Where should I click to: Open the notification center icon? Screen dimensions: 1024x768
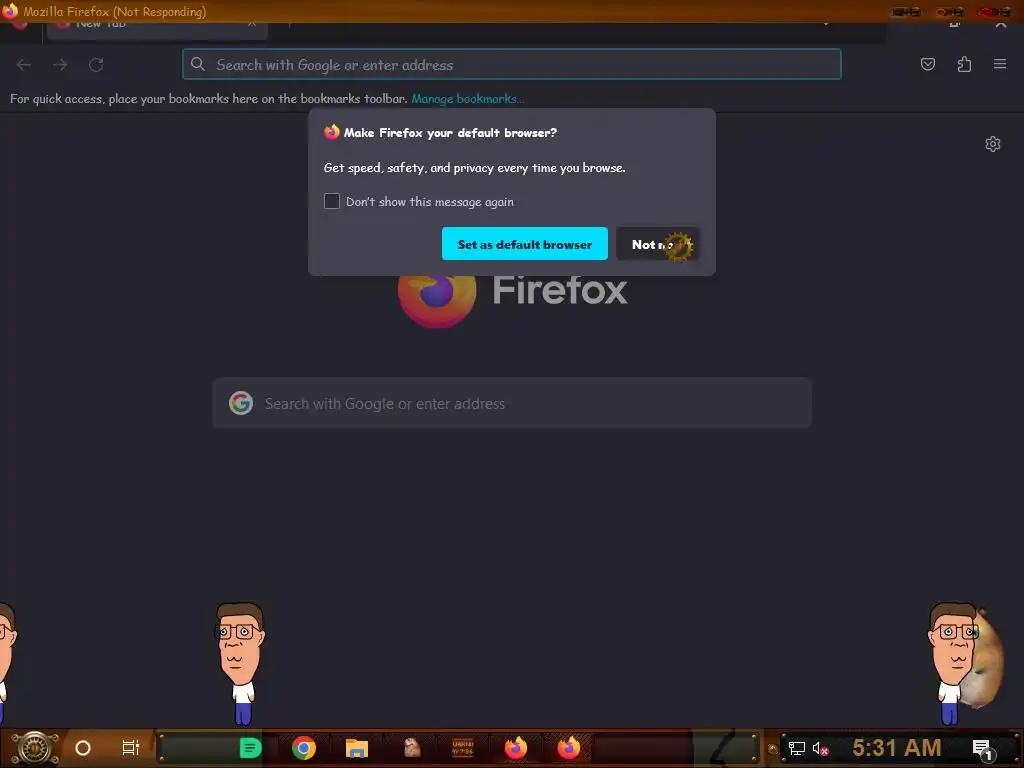982,748
